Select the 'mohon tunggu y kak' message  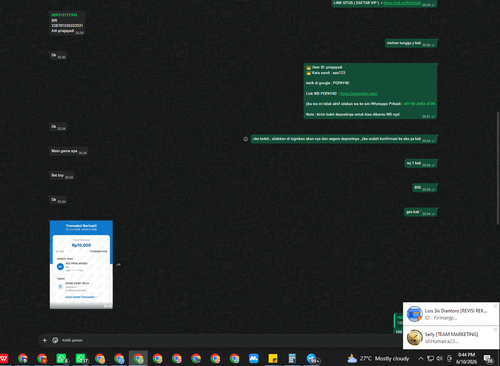[411, 43]
